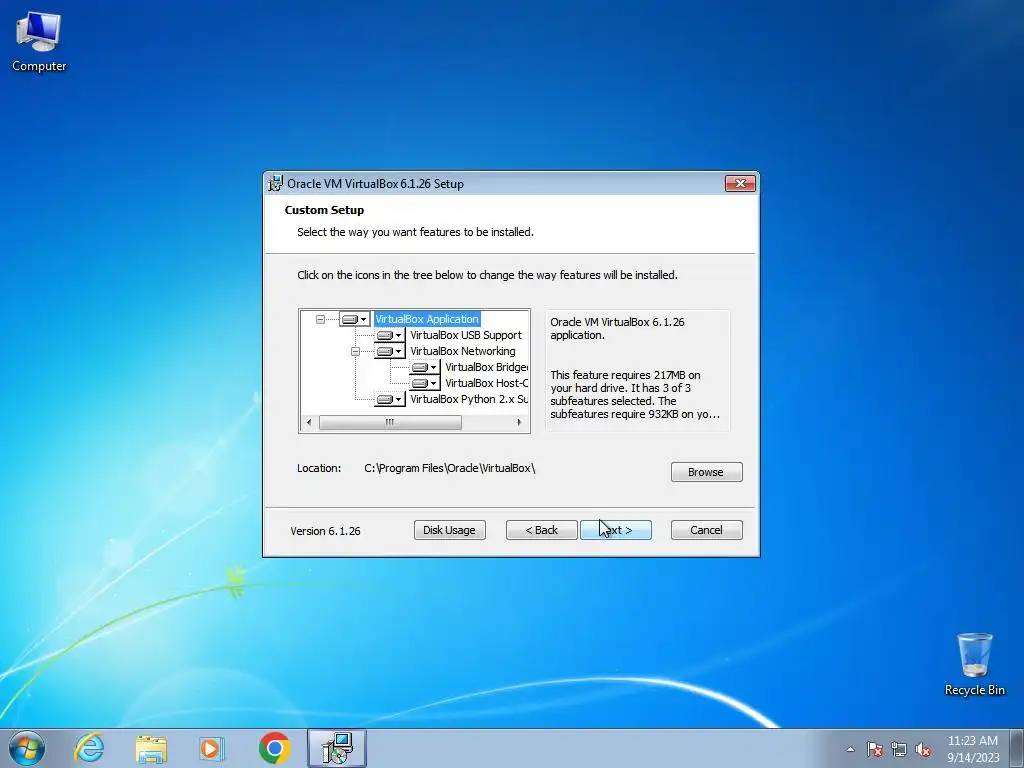Viewport: 1024px width, 768px height.
Task: Launch Internet Explorer from taskbar
Action: tap(89, 748)
